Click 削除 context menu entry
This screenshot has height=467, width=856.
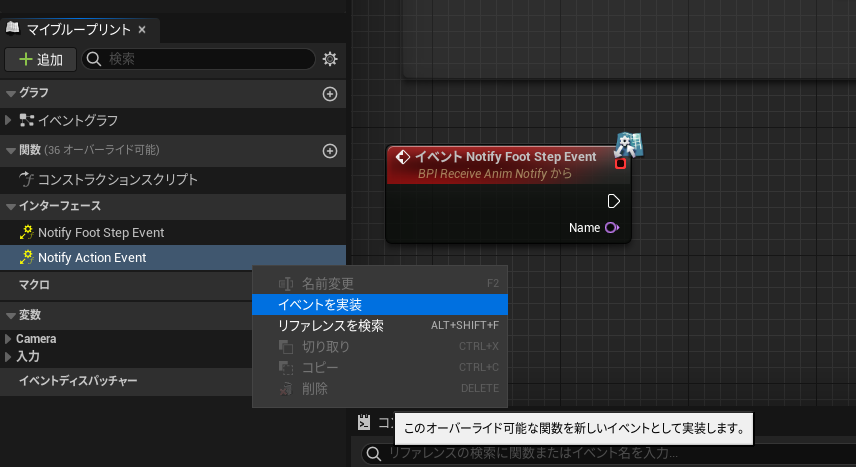pyautogui.click(x=380, y=389)
